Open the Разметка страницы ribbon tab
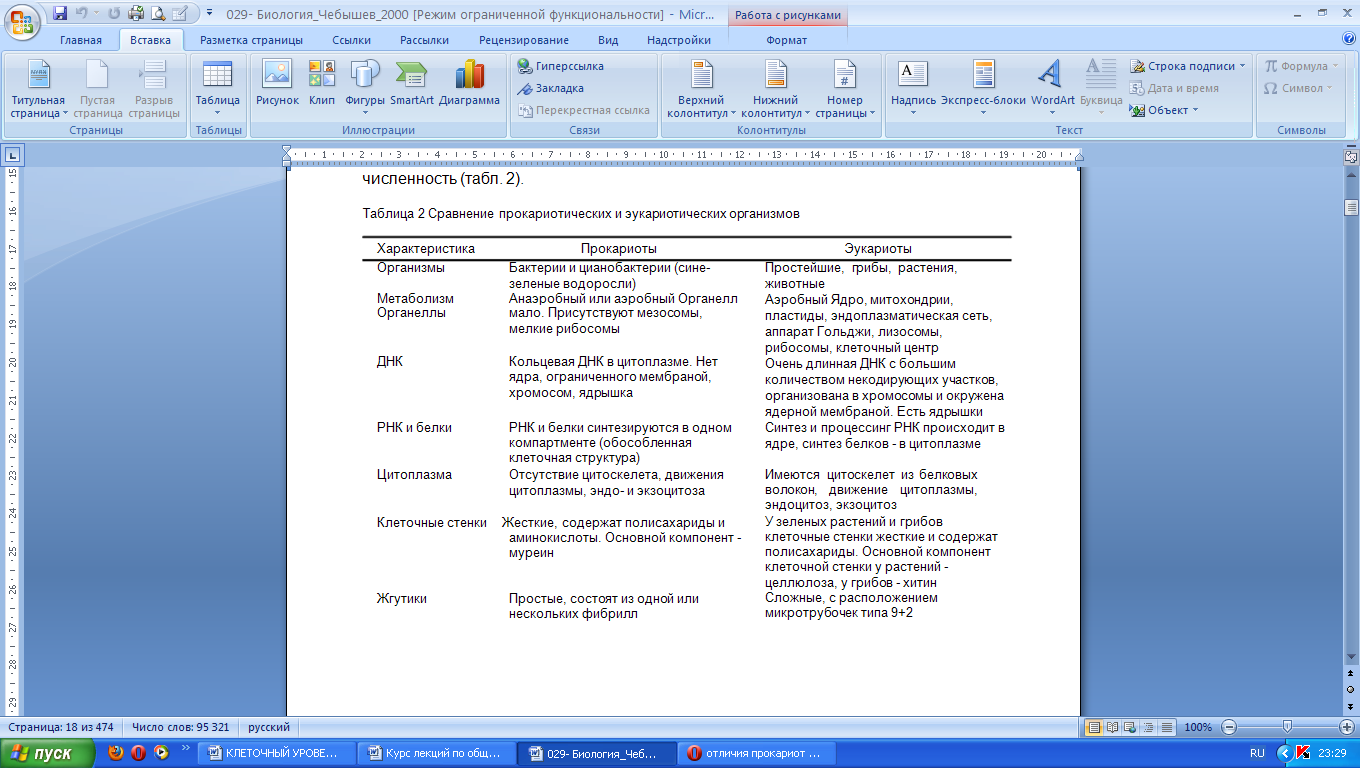 (251, 40)
